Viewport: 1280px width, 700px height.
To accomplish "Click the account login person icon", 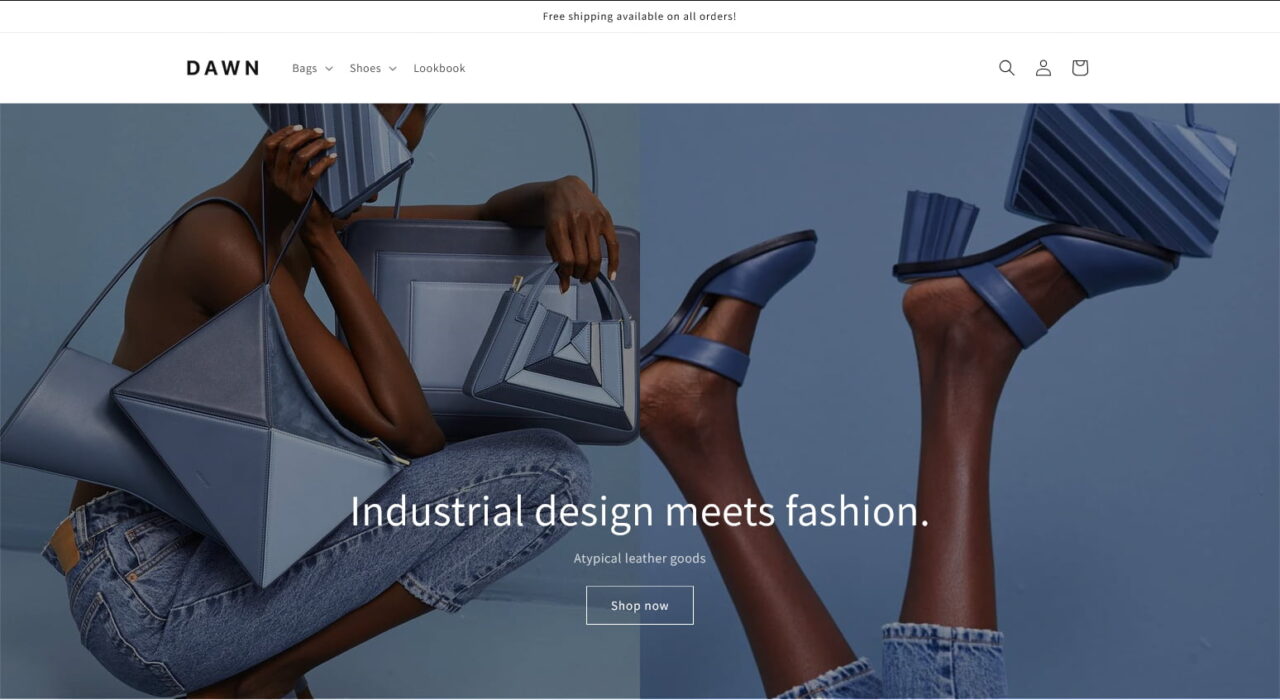I will pyautogui.click(x=1043, y=68).
